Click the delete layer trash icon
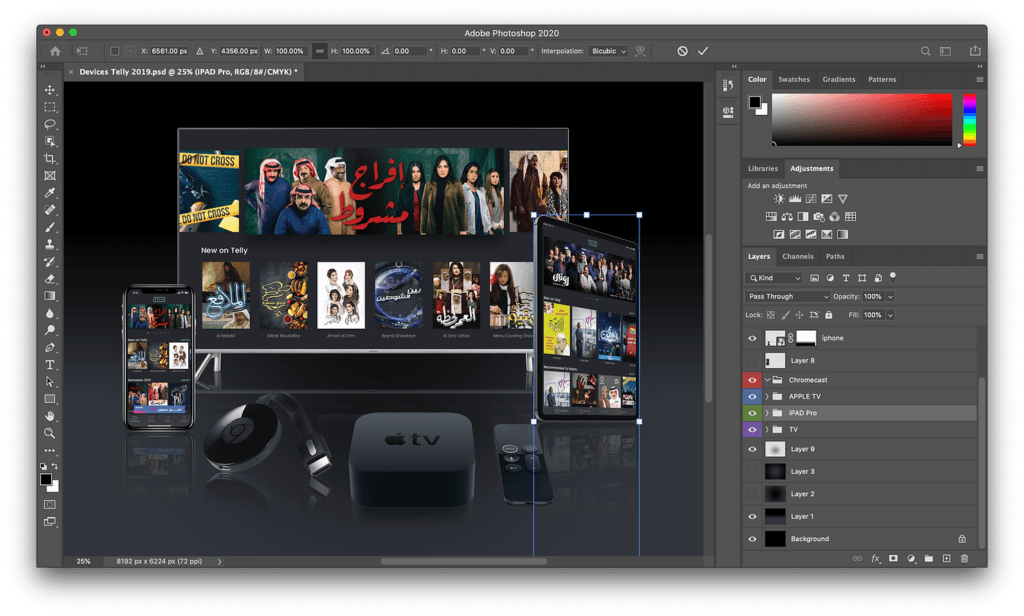Screen dimensions: 1024x616 (964, 558)
